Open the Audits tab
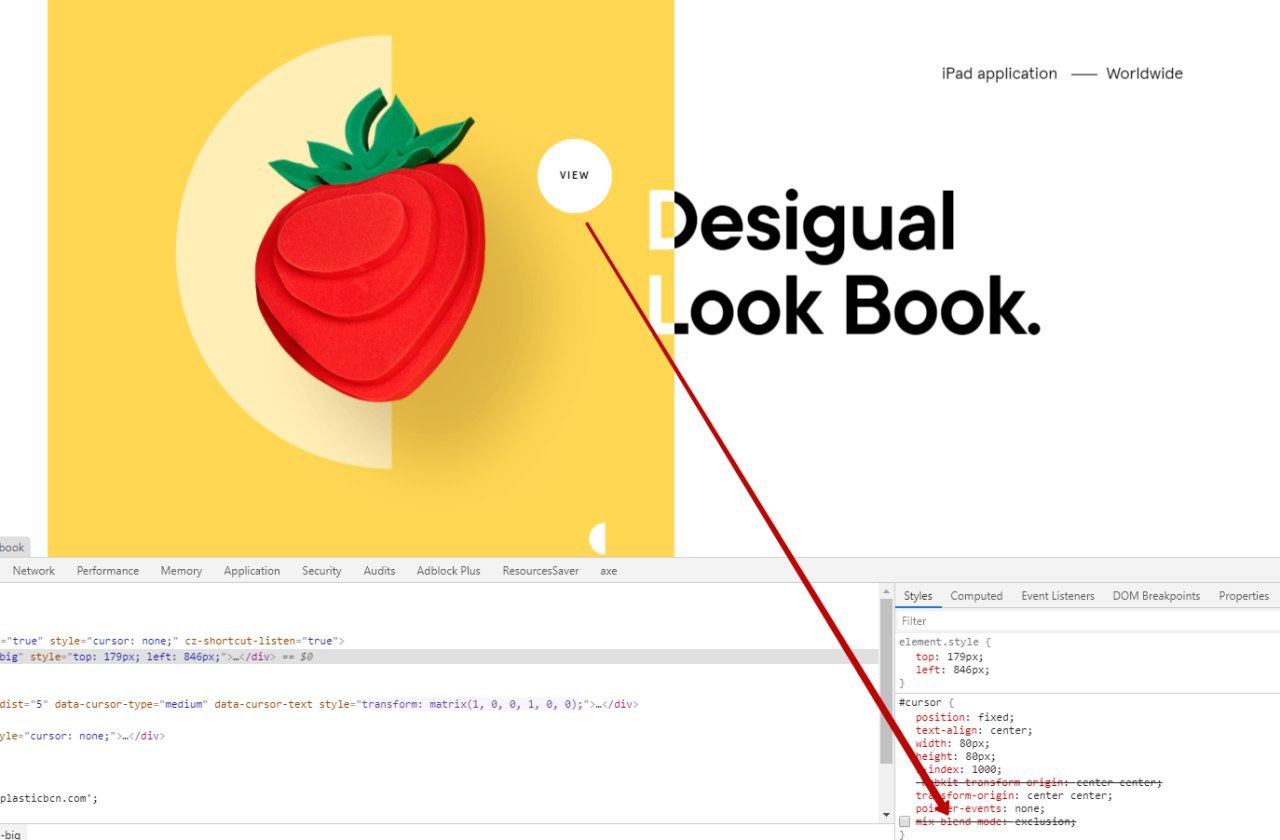The height and width of the screenshot is (840, 1280). click(x=379, y=571)
